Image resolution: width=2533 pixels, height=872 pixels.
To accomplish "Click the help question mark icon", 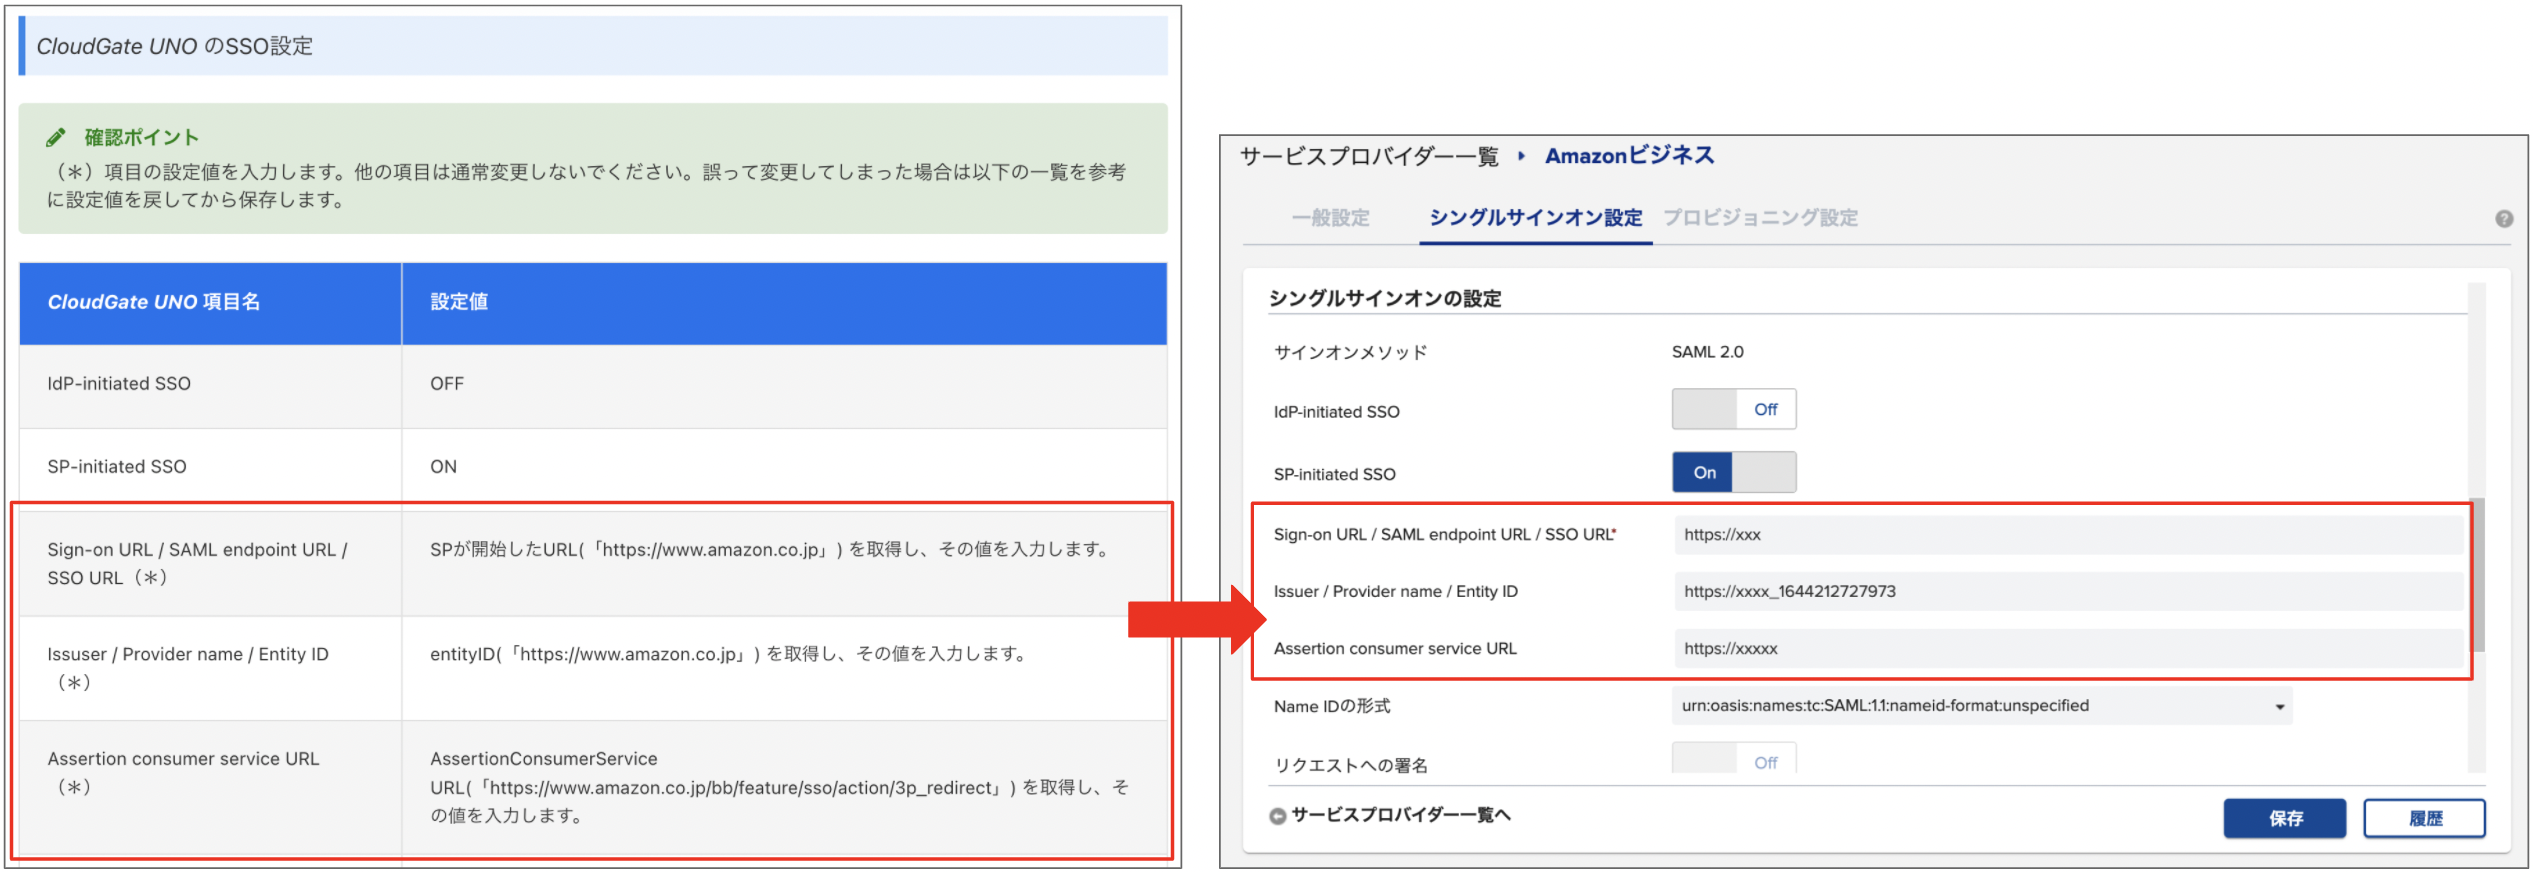I will coord(2503,219).
